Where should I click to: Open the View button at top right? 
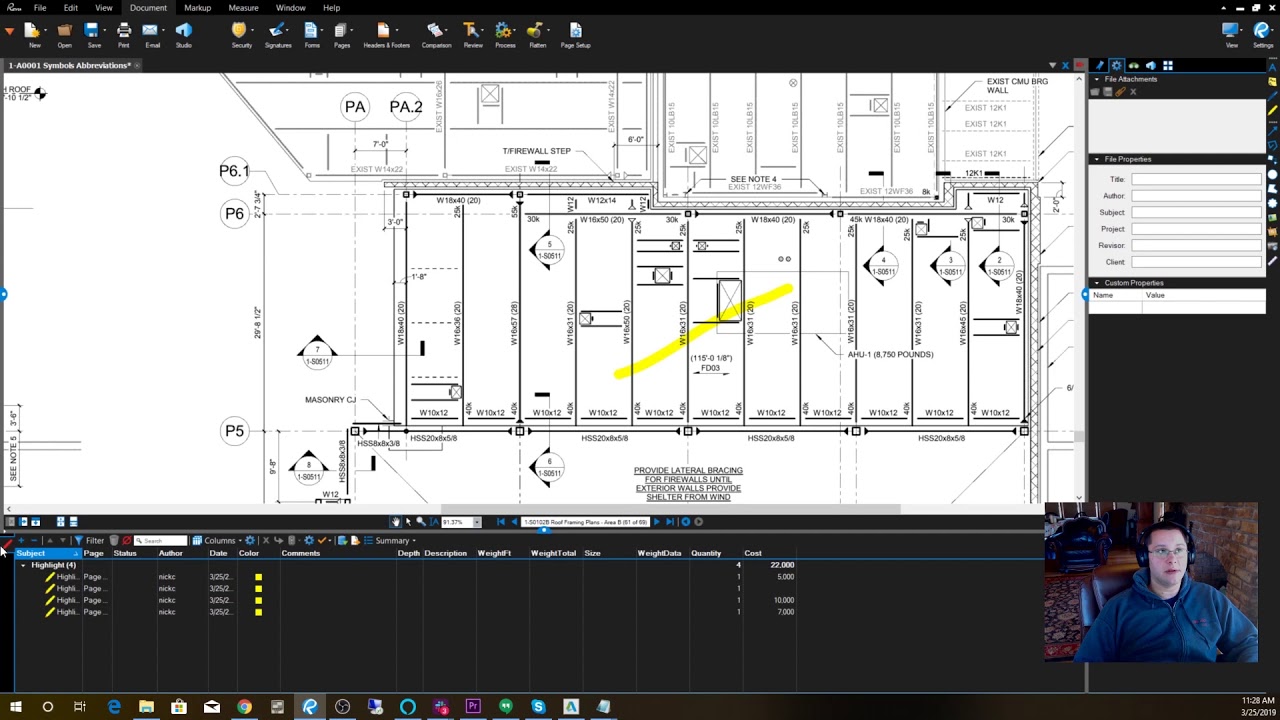(1231, 34)
